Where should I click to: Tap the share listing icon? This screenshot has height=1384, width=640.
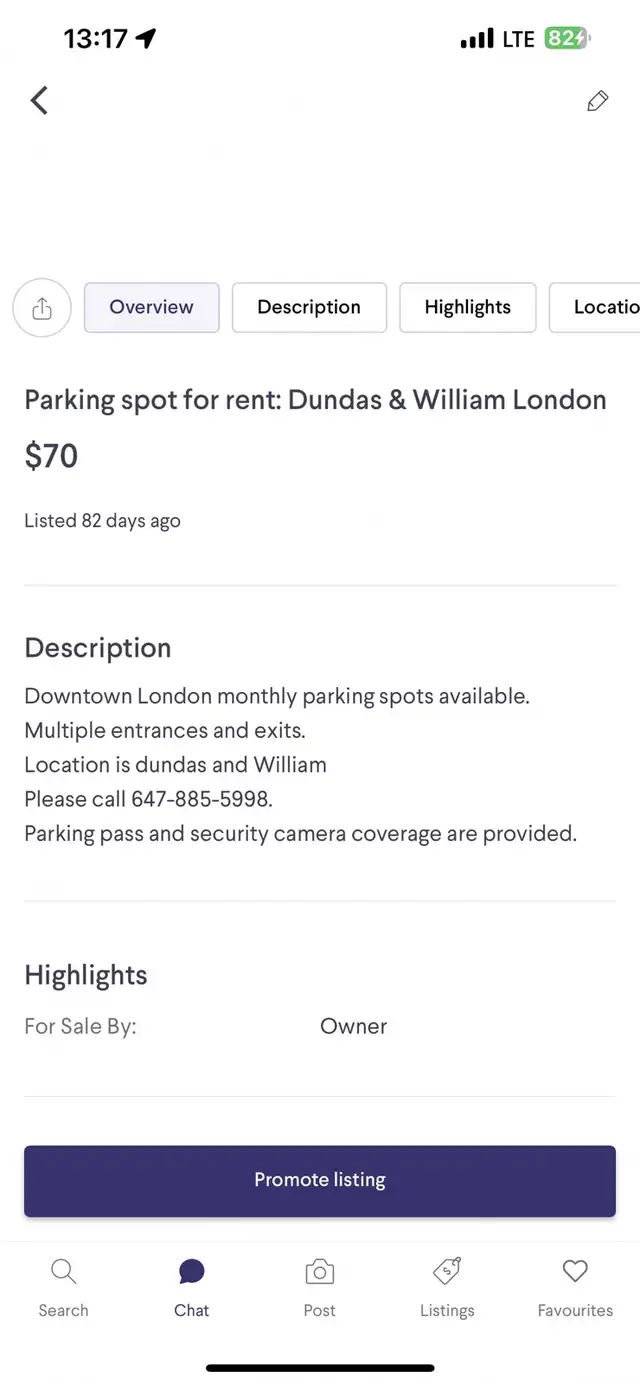click(42, 308)
